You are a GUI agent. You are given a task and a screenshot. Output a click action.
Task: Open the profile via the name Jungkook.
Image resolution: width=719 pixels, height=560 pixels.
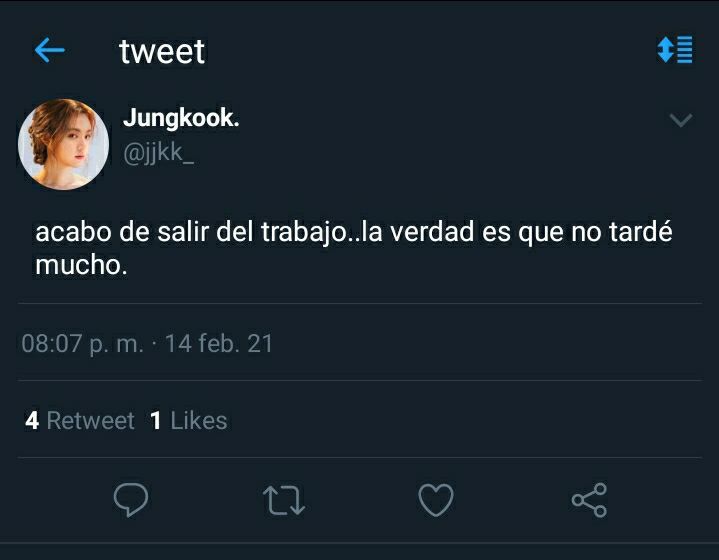click(x=181, y=118)
